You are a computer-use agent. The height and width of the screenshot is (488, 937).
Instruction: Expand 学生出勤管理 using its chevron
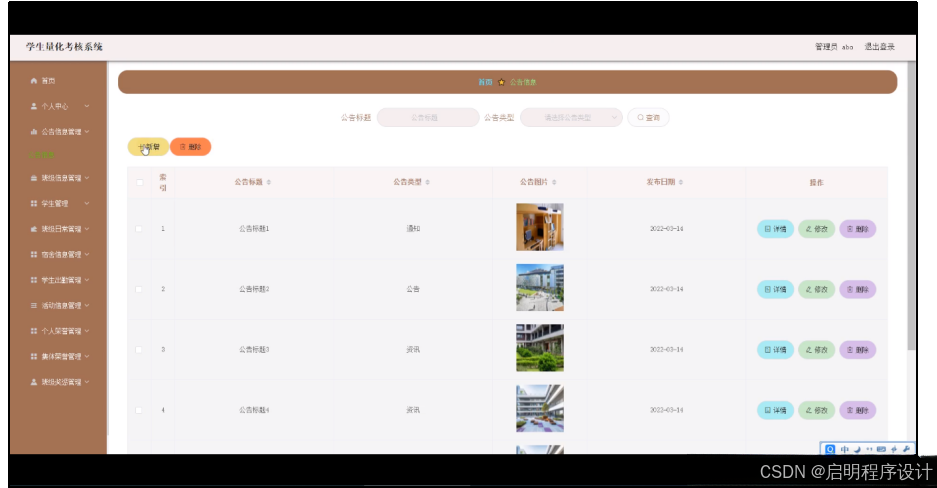pyautogui.click(x=87, y=280)
